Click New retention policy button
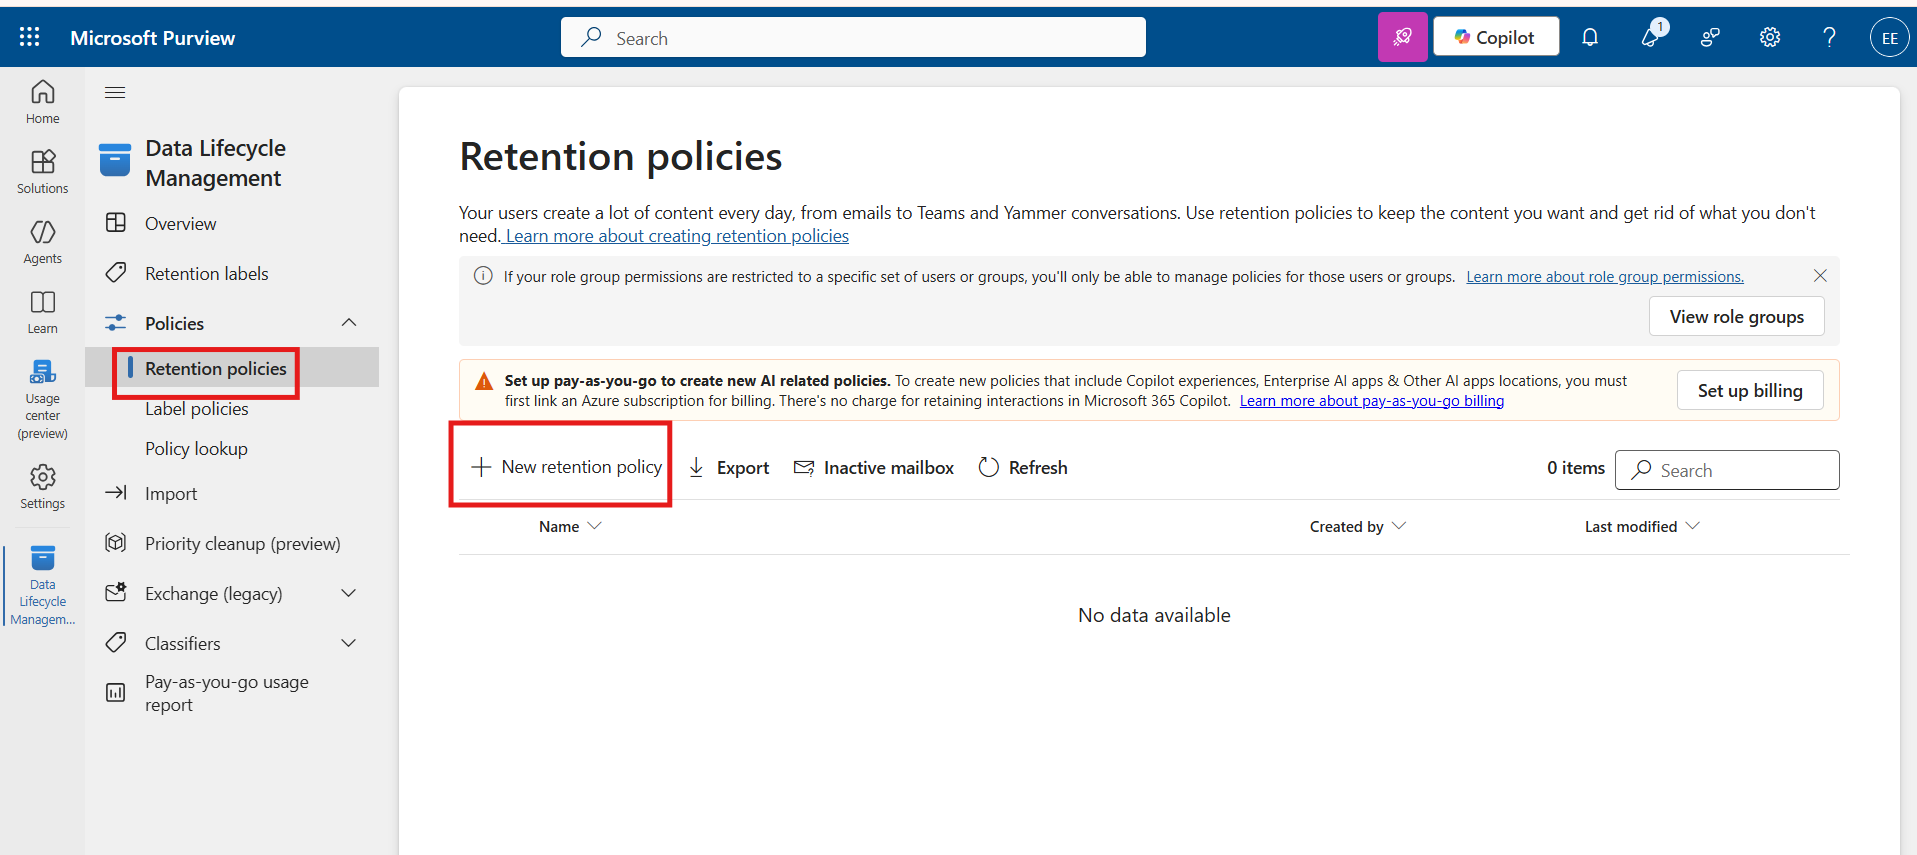This screenshot has width=1917, height=855. point(566,467)
